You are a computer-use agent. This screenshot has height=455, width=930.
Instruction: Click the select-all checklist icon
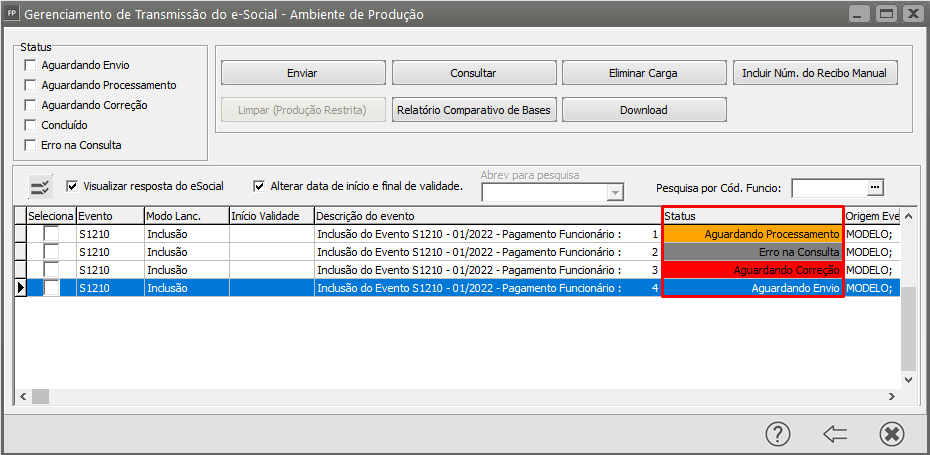tap(40, 188)
